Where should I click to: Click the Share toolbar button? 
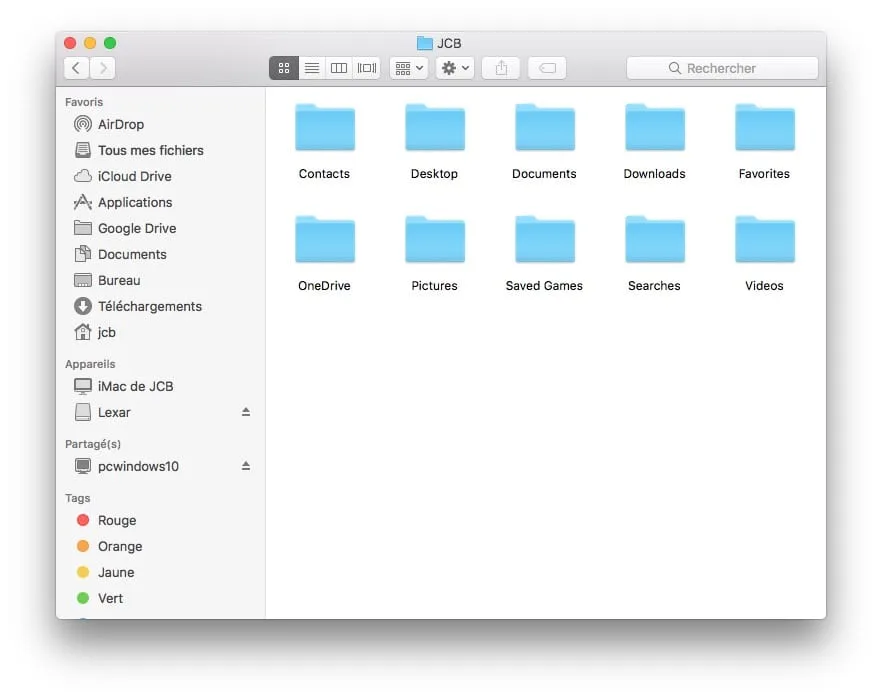pyautogui.click(x=501, y=68)
